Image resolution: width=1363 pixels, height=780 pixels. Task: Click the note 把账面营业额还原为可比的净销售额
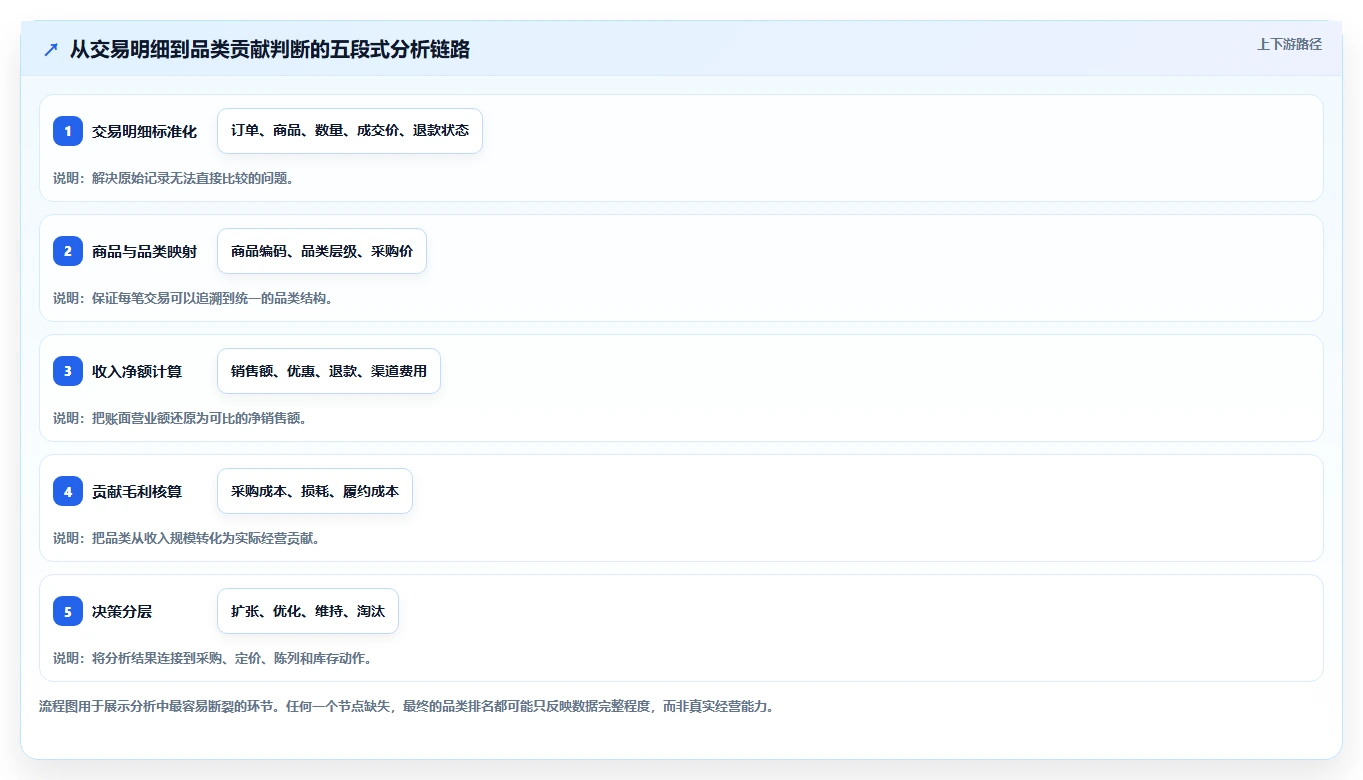coord(180,418)
